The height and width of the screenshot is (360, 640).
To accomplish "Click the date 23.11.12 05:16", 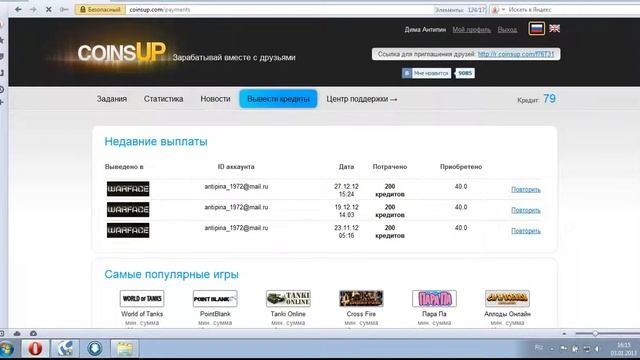I will (346, 231).
